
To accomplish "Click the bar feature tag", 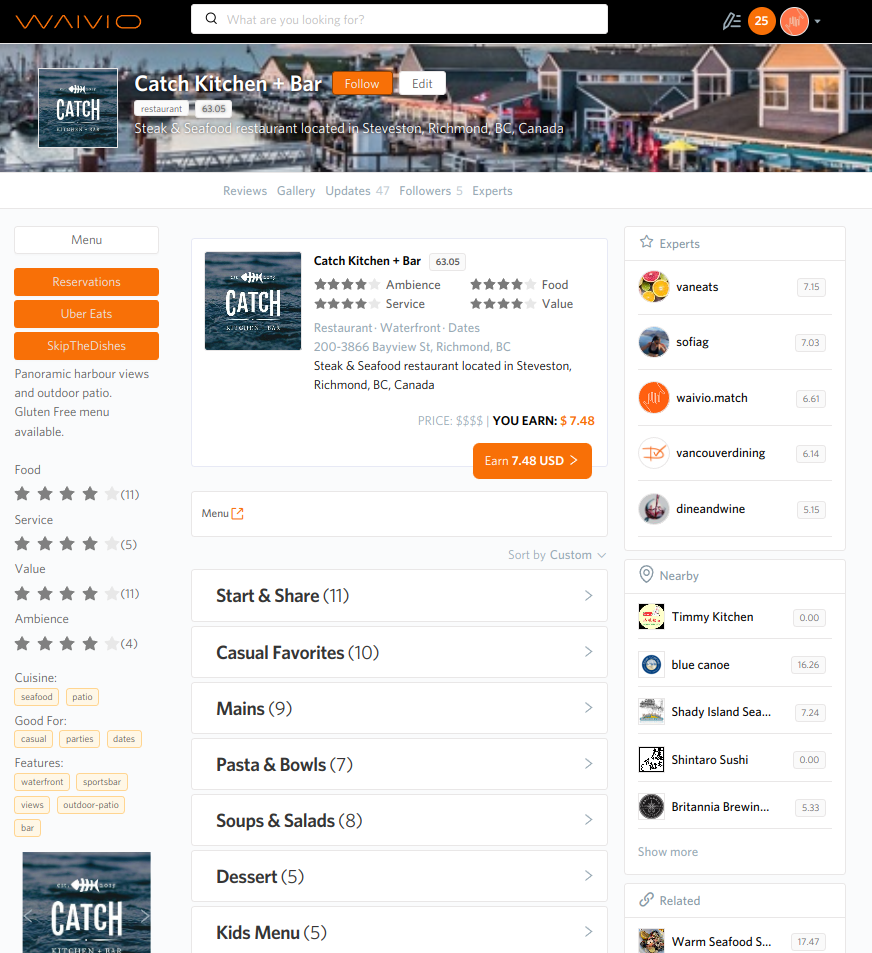I will (27, 828).
